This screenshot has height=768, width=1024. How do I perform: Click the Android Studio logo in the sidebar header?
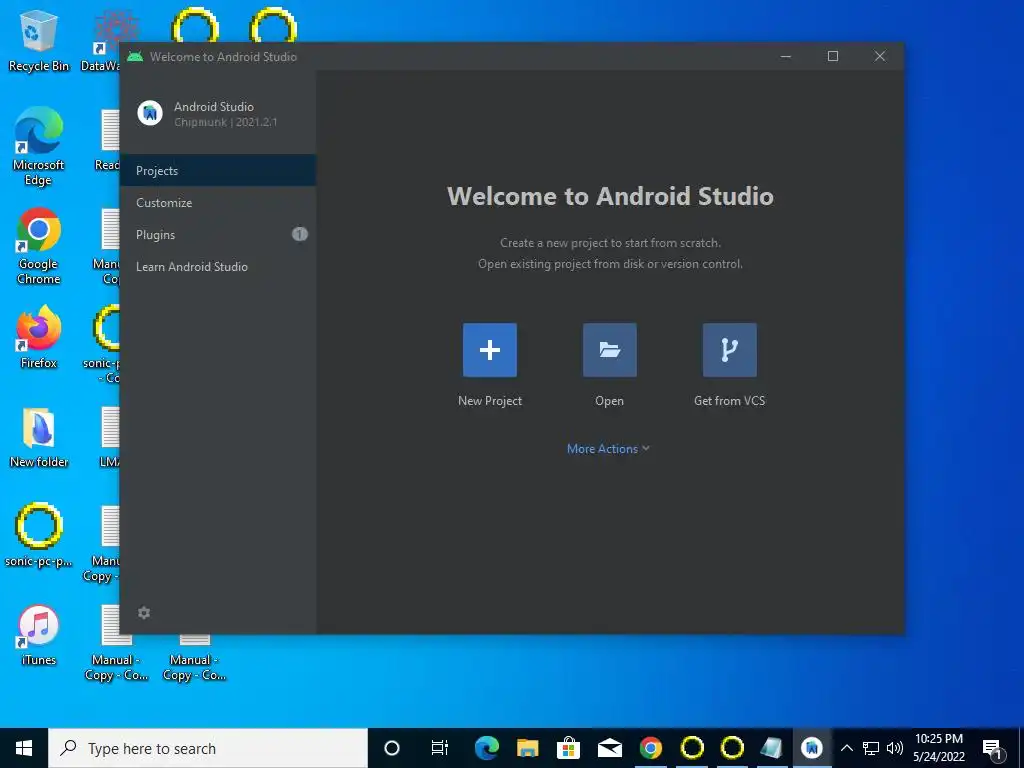[x=150, y=114]
